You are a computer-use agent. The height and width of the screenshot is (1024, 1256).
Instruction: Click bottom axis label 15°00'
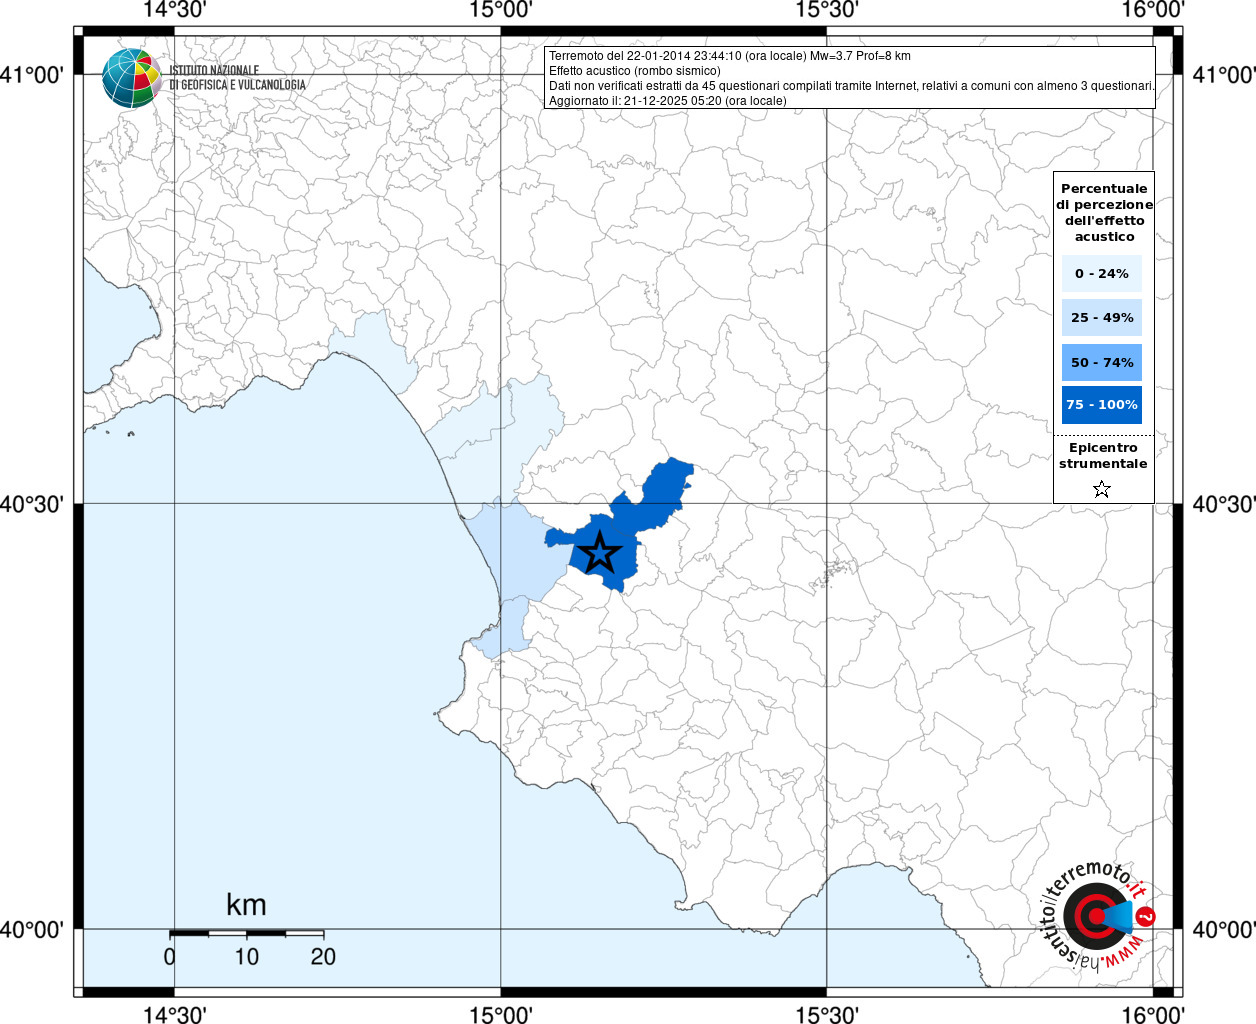point(500,1014)
